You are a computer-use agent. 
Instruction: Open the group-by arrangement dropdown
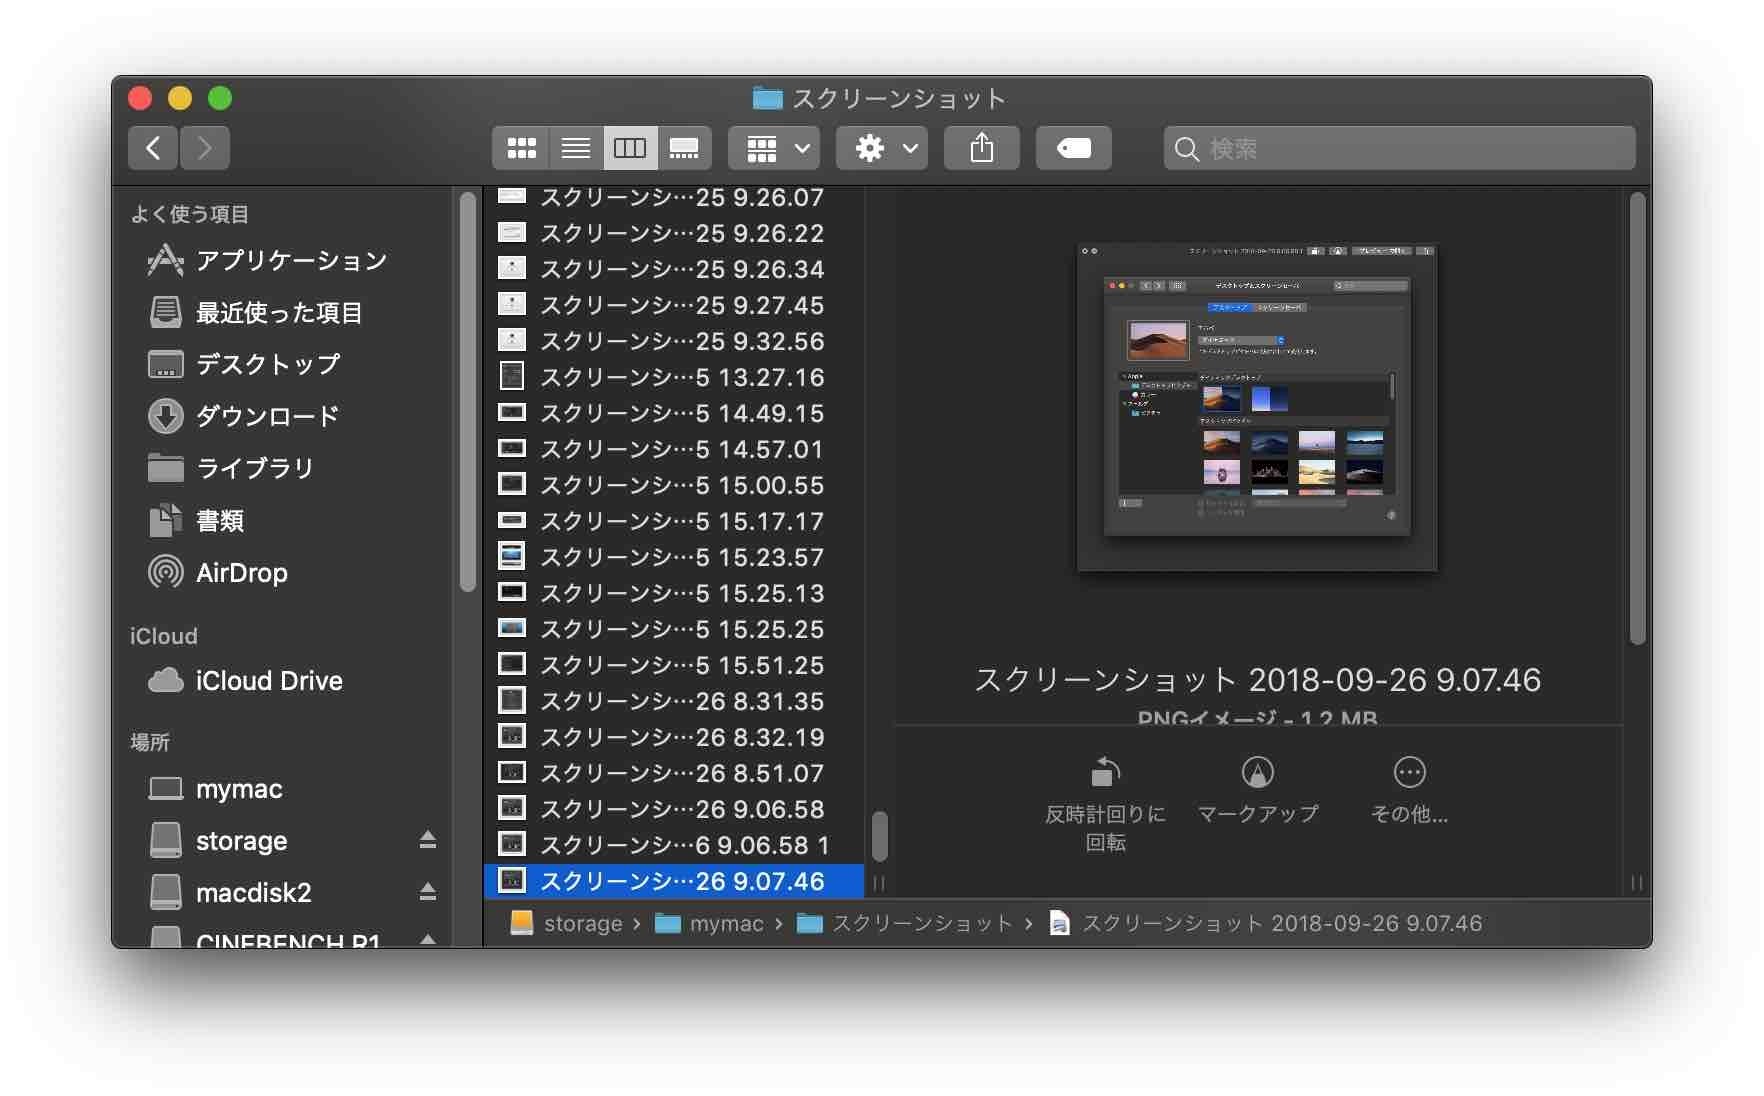coord(774,148)
